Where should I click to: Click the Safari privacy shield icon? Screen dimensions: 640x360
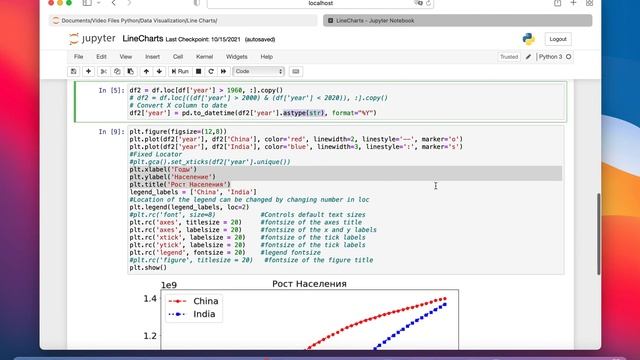(196, 3)
